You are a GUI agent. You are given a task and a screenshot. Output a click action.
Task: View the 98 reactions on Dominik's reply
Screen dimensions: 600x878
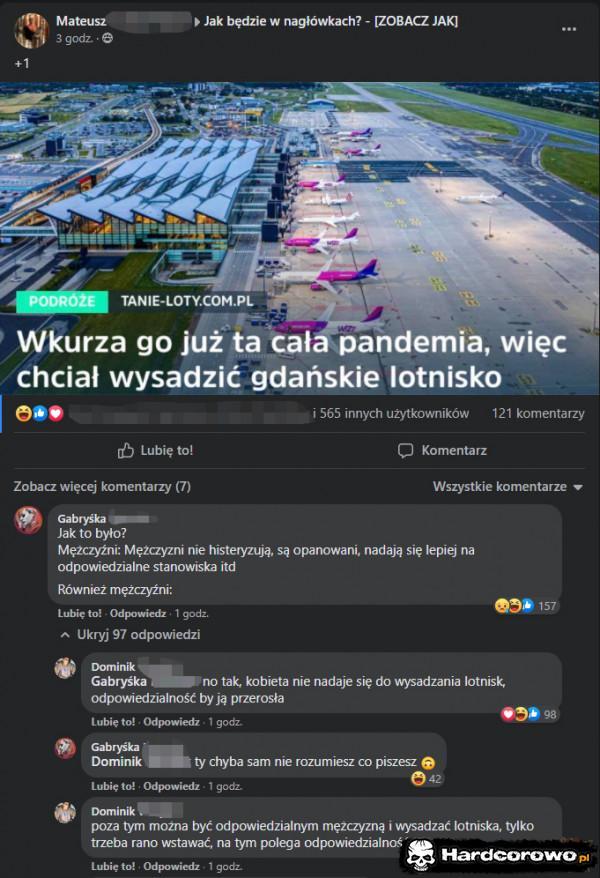click(529, 714)
